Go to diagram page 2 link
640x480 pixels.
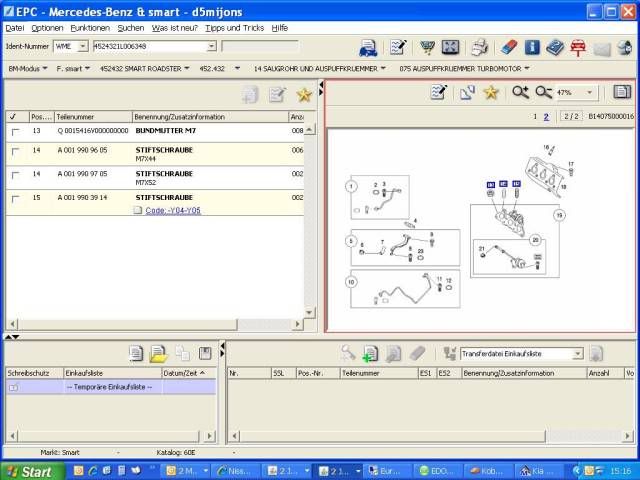tap(546, 117)
